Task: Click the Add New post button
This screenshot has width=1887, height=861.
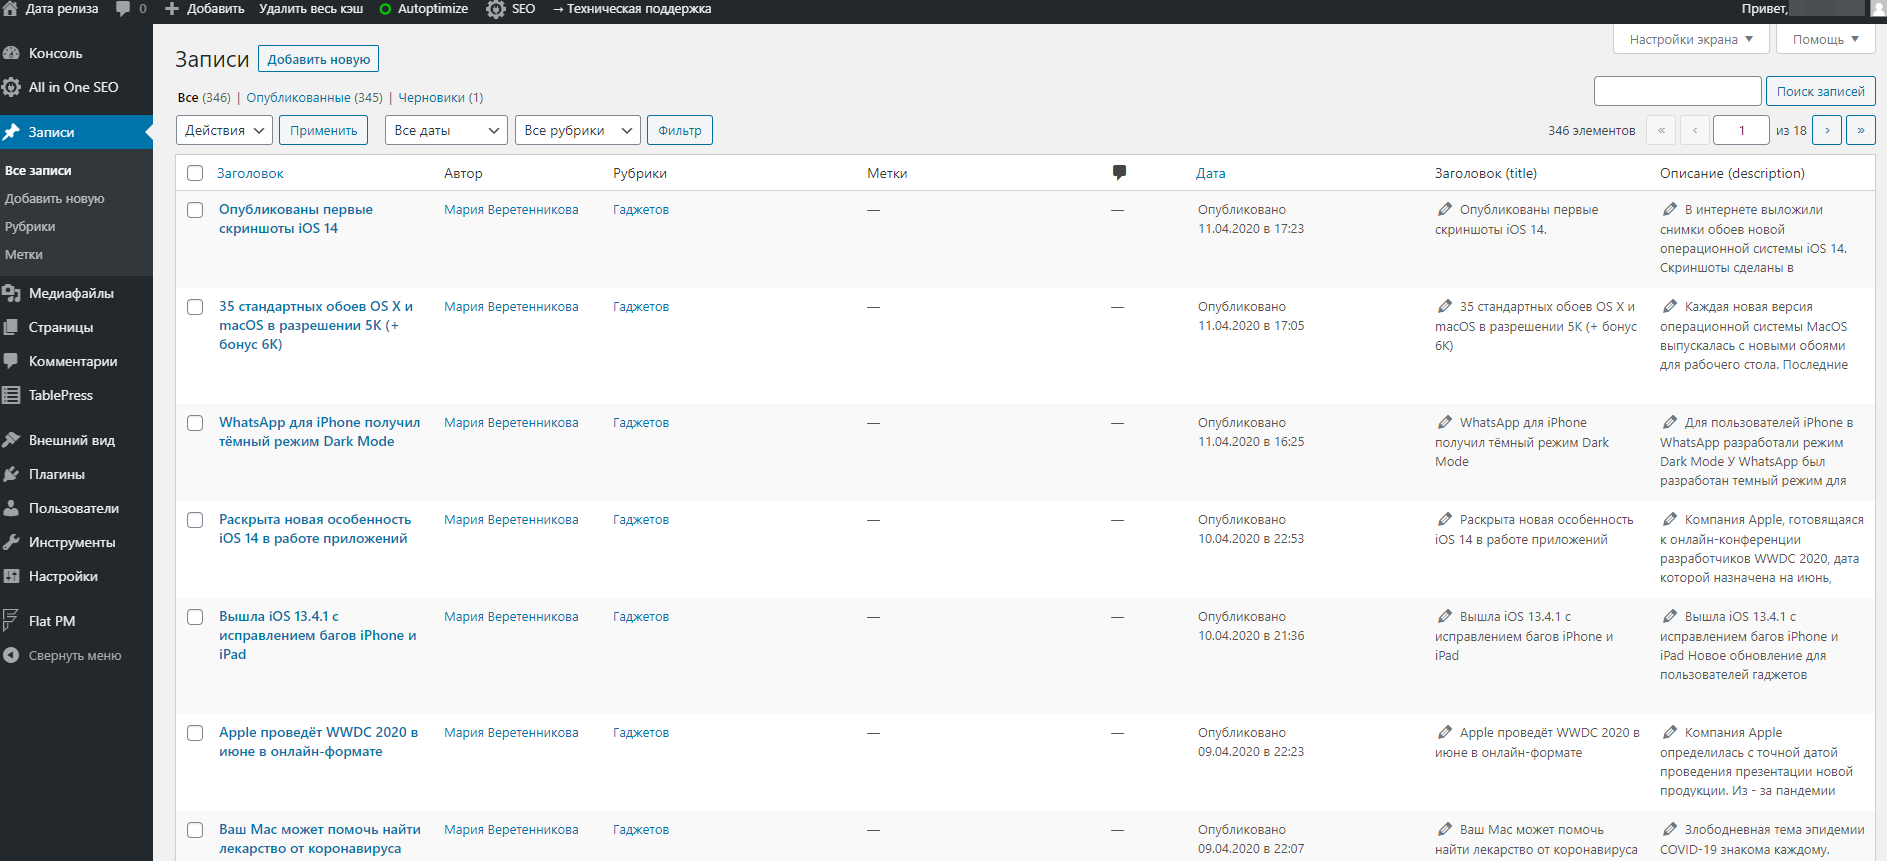Action: tap(318, 59)
